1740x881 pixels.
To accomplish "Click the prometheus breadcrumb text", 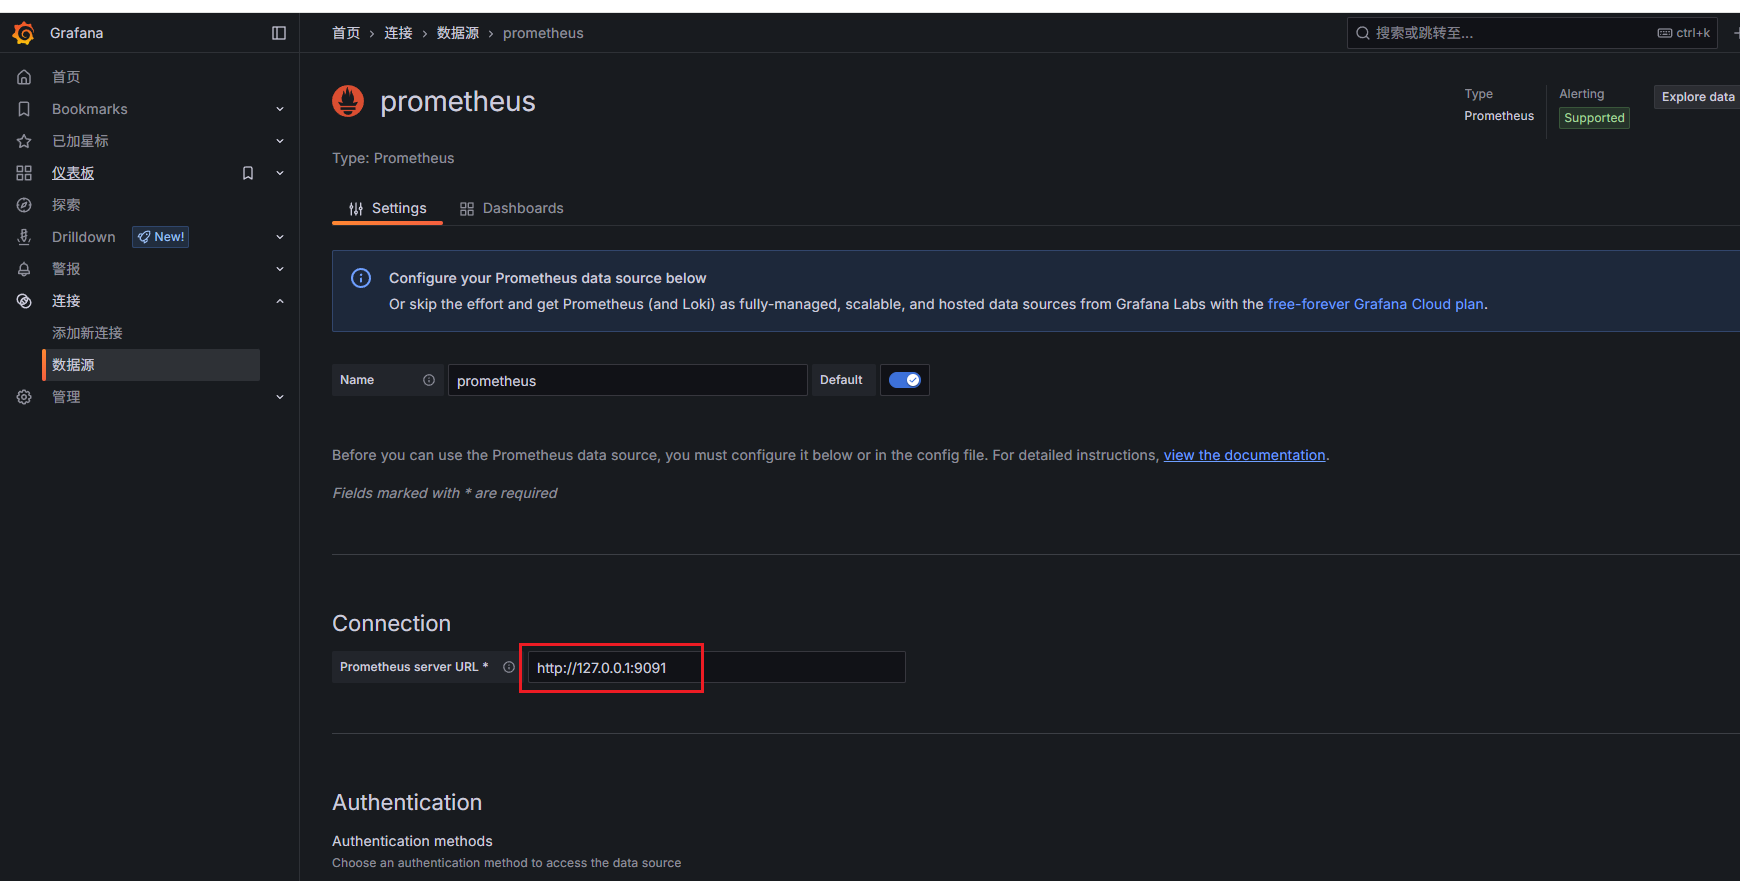I will (543, 33).
